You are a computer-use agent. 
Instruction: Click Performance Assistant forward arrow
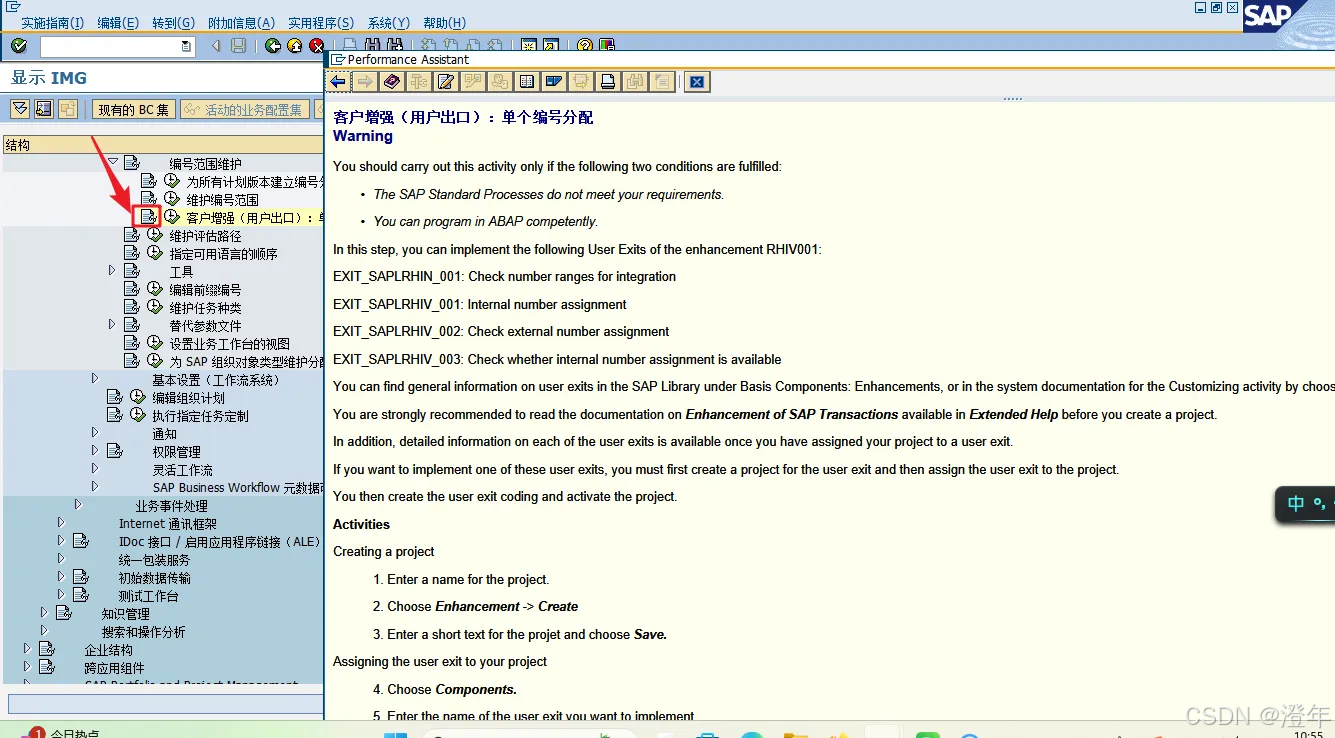pos(365,82)
